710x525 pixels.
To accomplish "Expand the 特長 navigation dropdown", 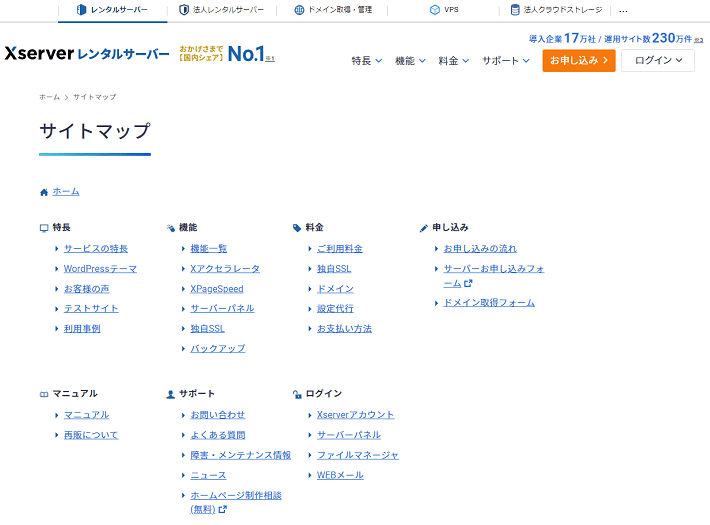I will (367, 61).
